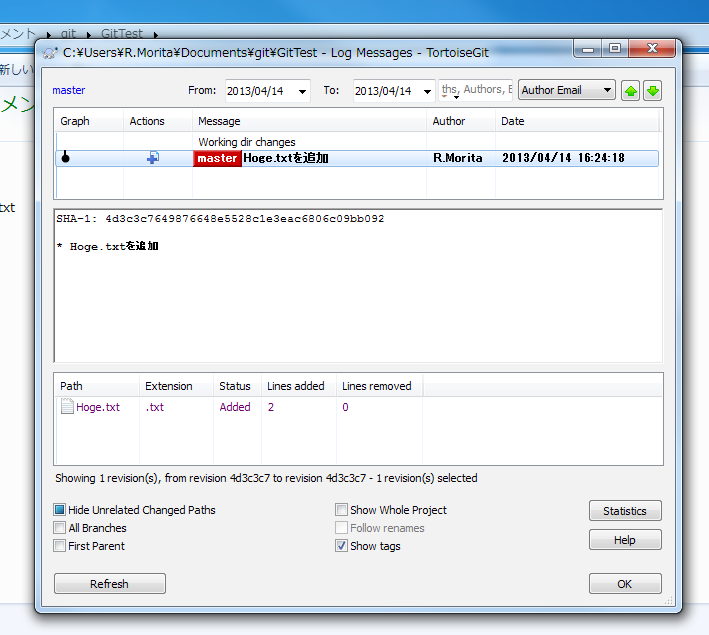This screenshot has height=635, width=709.
Task: Click the Actions column header
Action: (x=158, y=121)
